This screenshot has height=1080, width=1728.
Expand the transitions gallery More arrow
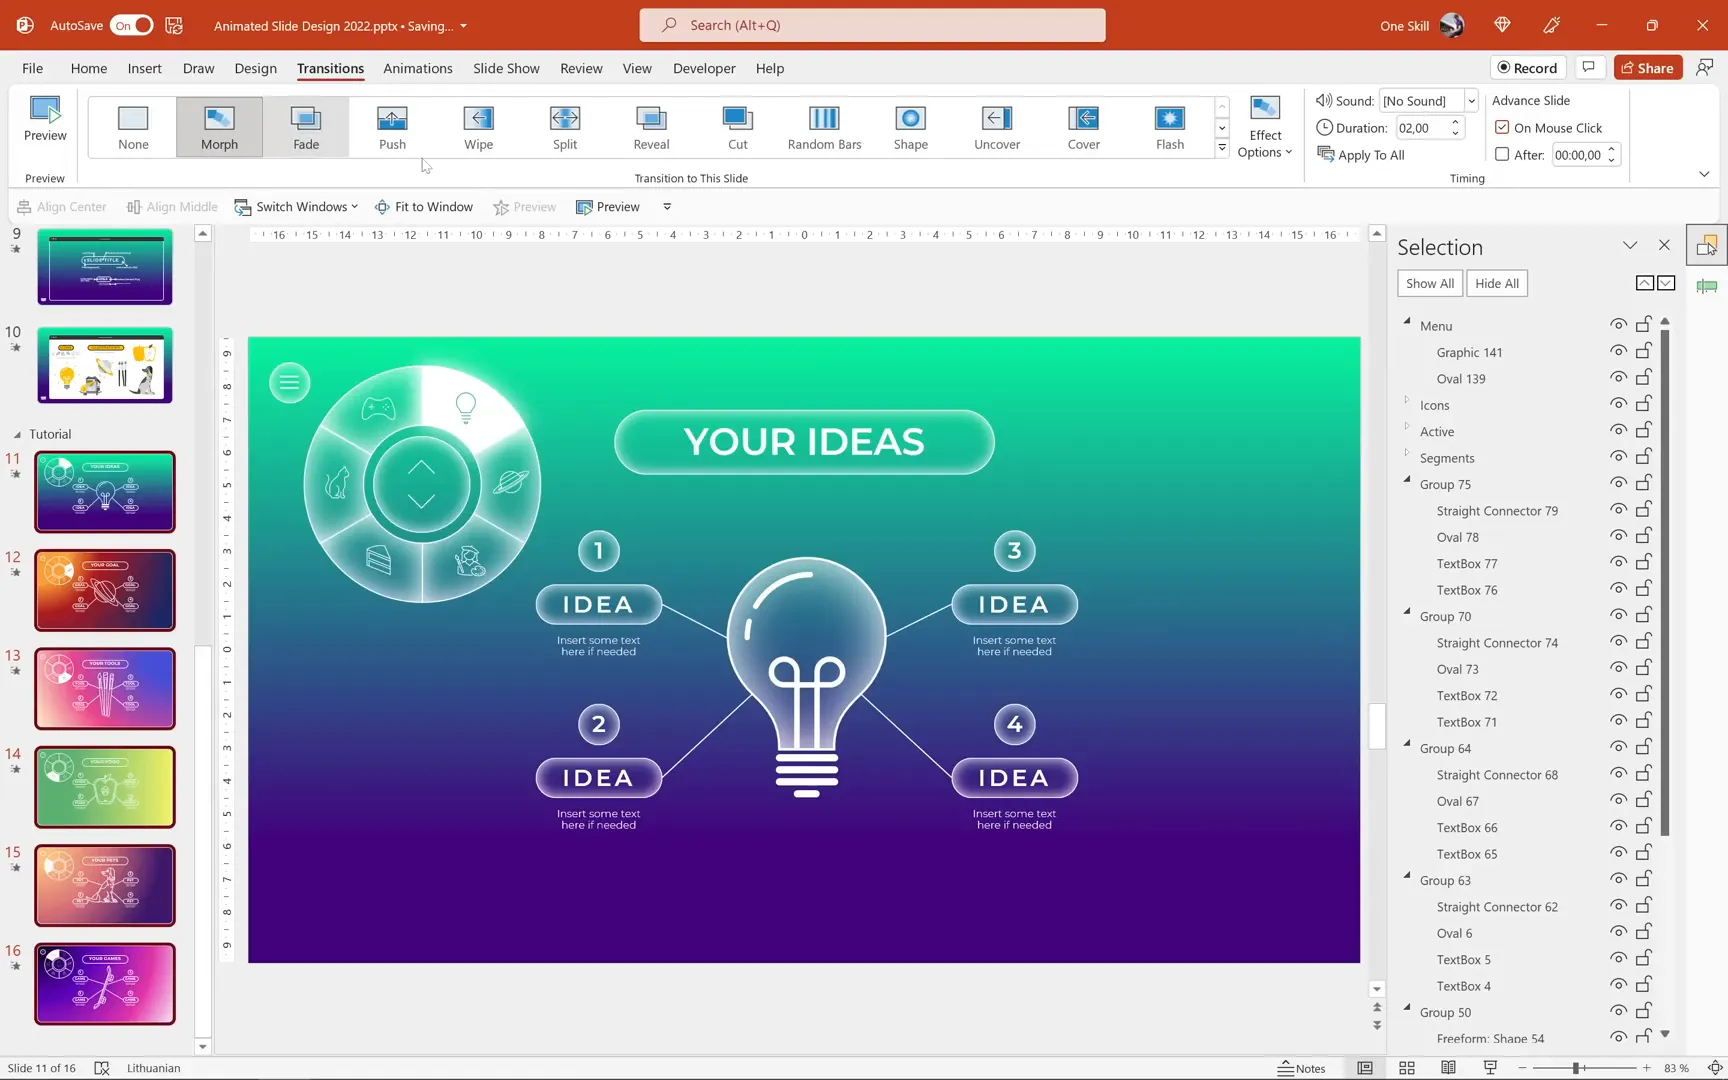tap(1222, 148)
